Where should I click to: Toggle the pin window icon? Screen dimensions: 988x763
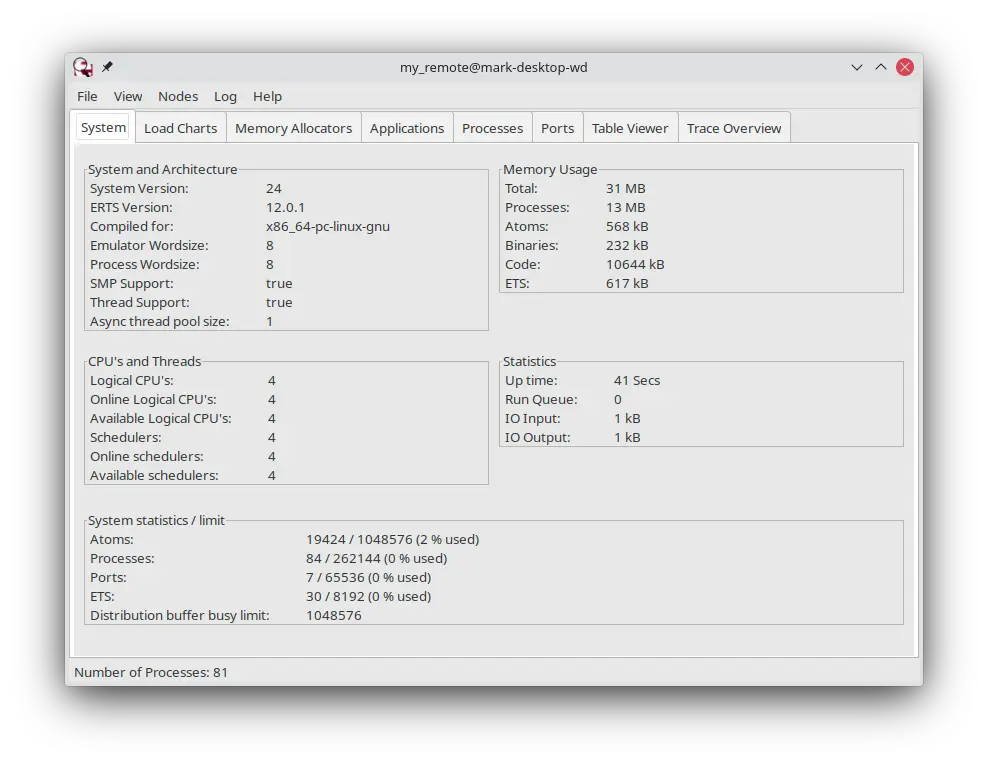[108, 67]
